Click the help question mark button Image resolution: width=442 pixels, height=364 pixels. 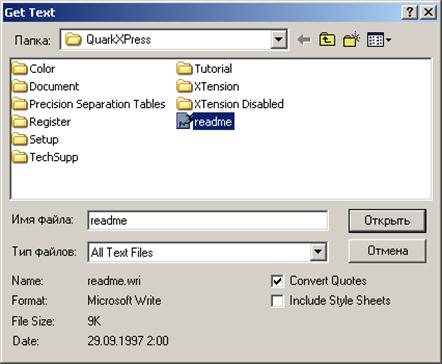(410, 12)
